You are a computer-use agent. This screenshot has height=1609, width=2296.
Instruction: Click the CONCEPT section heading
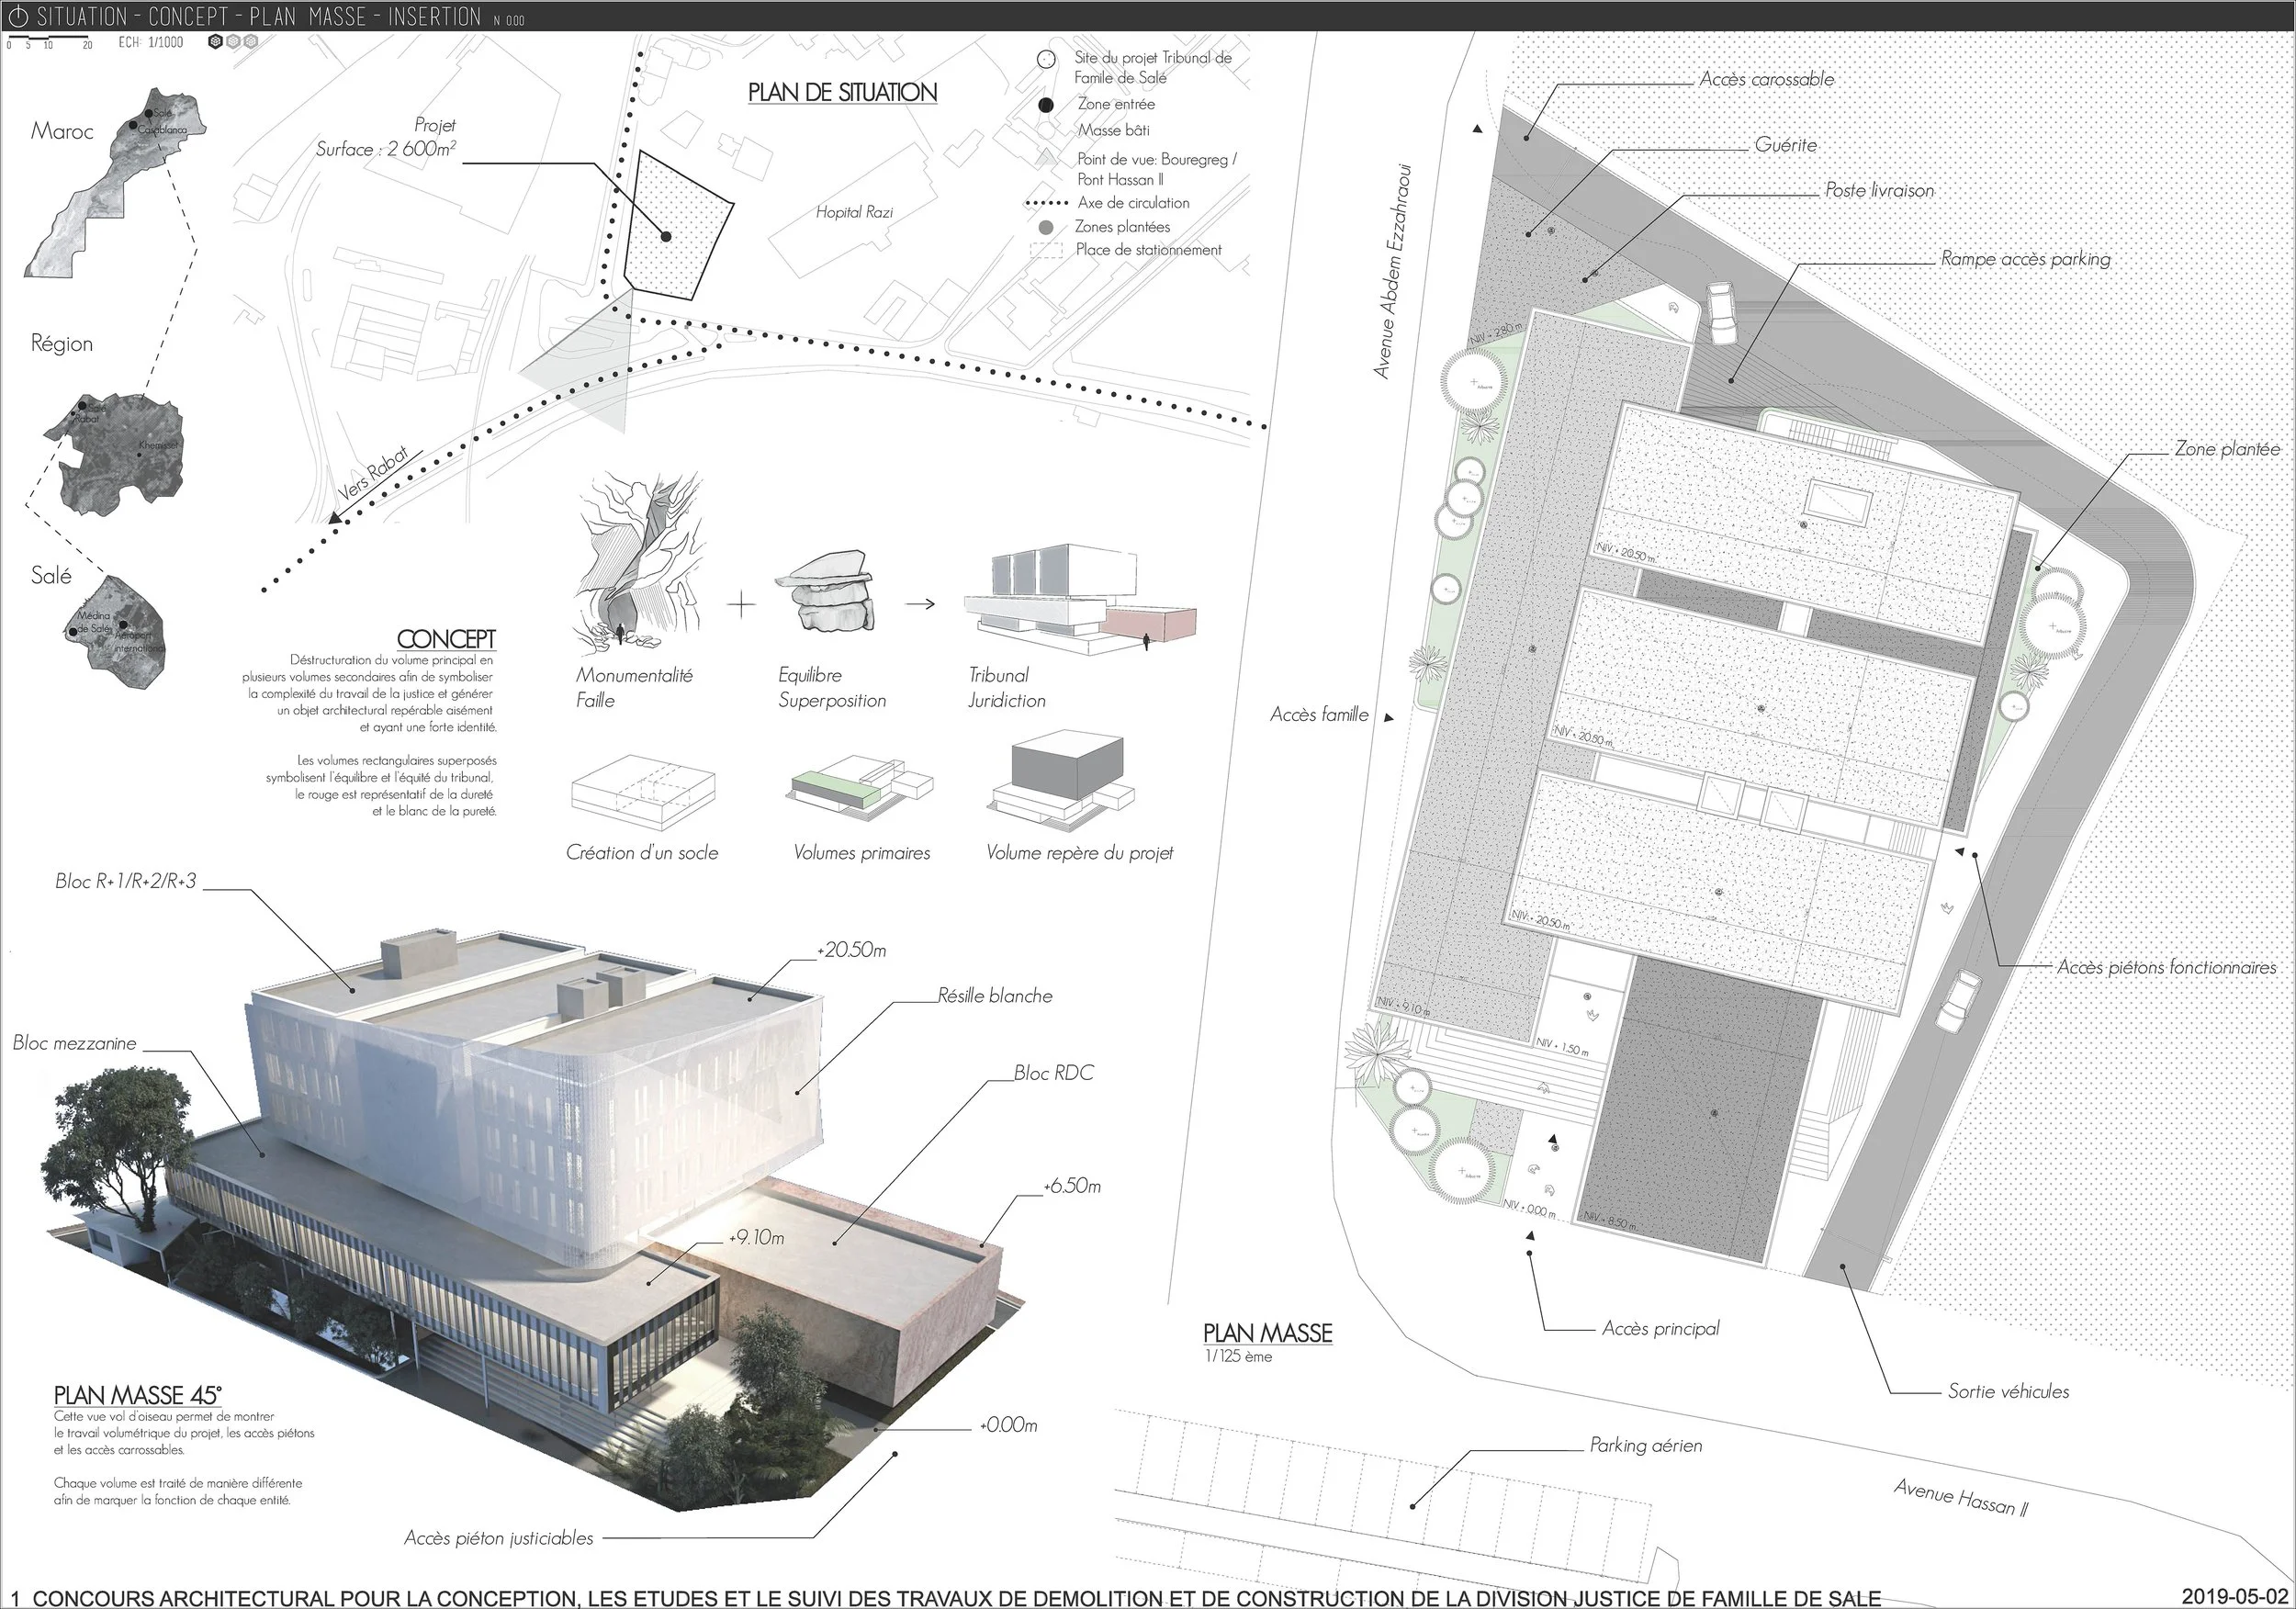pyautogui.click(x=446, y=638)
